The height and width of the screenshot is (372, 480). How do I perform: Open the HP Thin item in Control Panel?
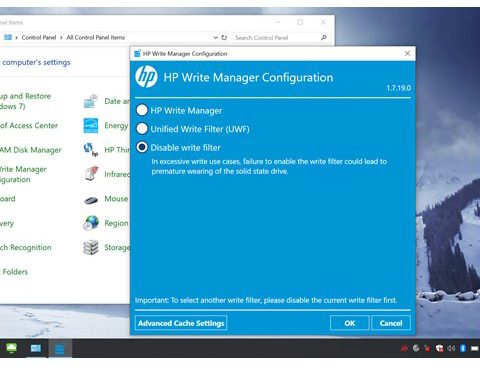pyautogui.click(x=106, y=150)
